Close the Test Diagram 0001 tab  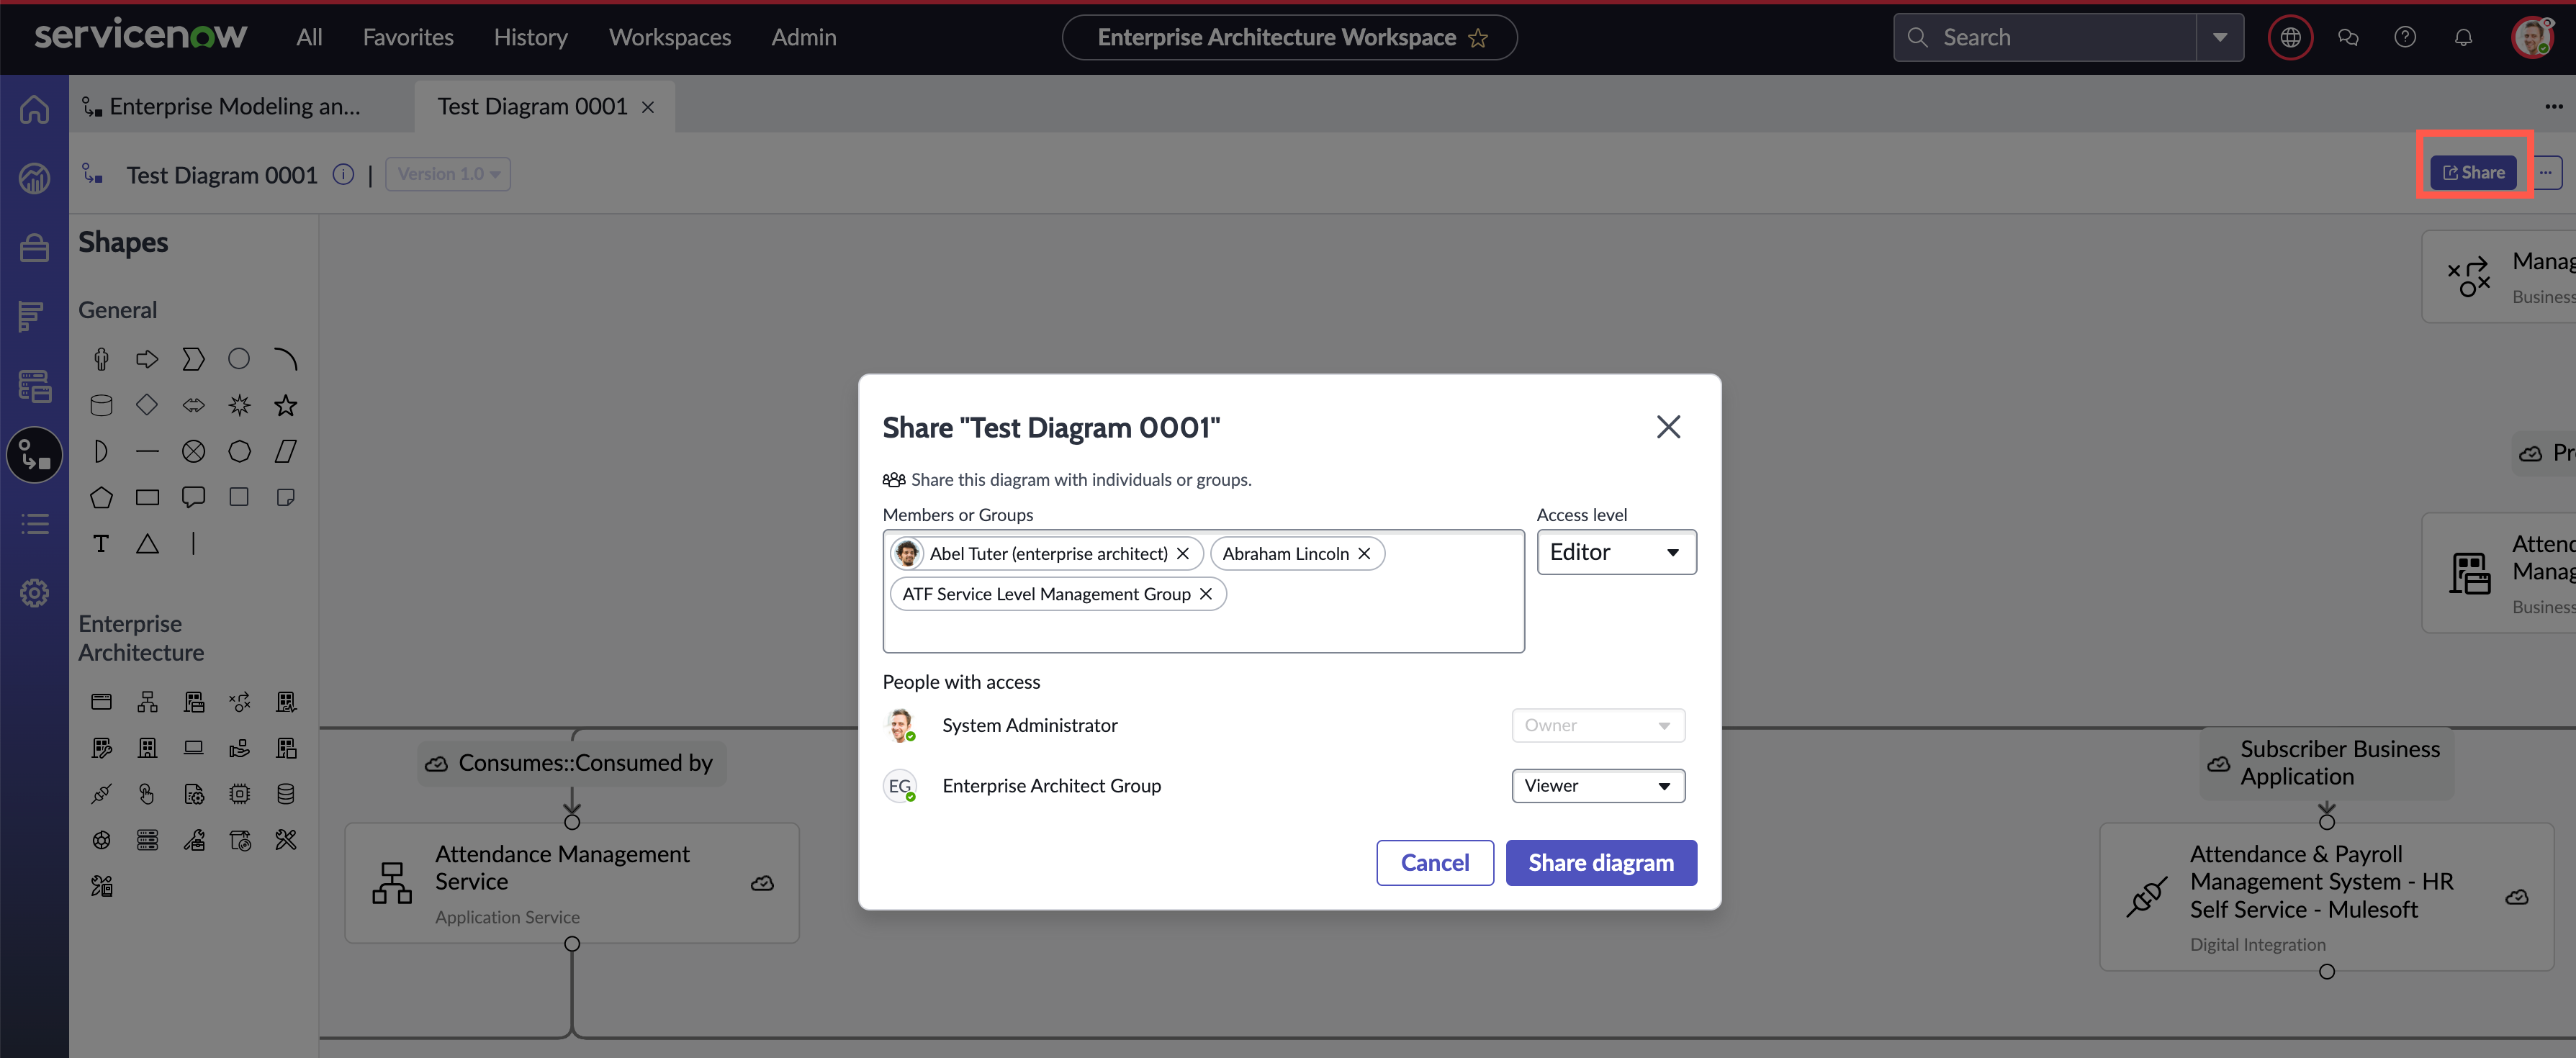click(x=648, y=107)
